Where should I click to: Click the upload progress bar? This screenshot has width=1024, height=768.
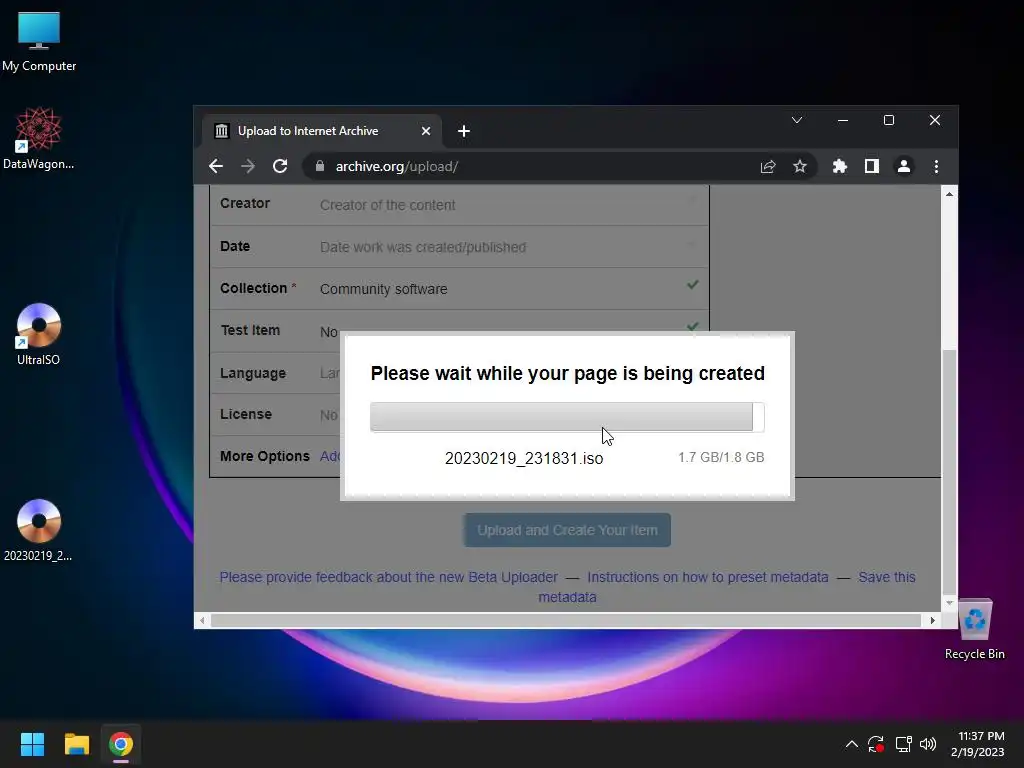pos(567,417)
